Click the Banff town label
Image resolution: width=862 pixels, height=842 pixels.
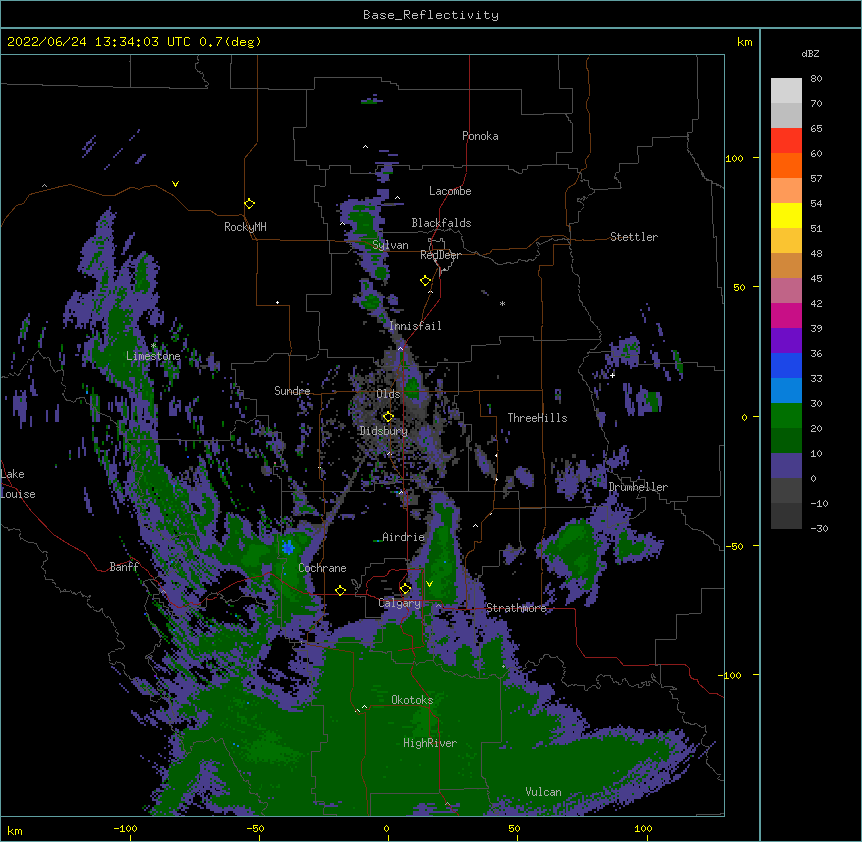124,567
